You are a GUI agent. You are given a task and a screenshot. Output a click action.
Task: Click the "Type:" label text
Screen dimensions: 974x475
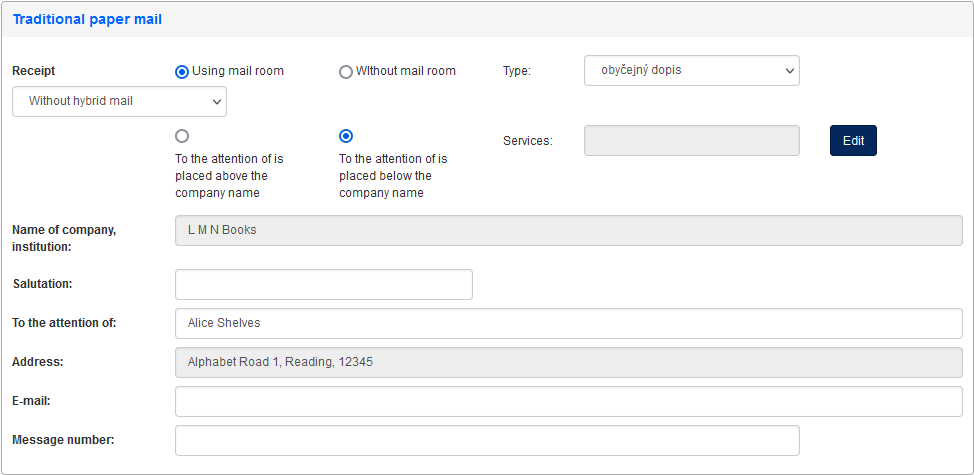516,71
